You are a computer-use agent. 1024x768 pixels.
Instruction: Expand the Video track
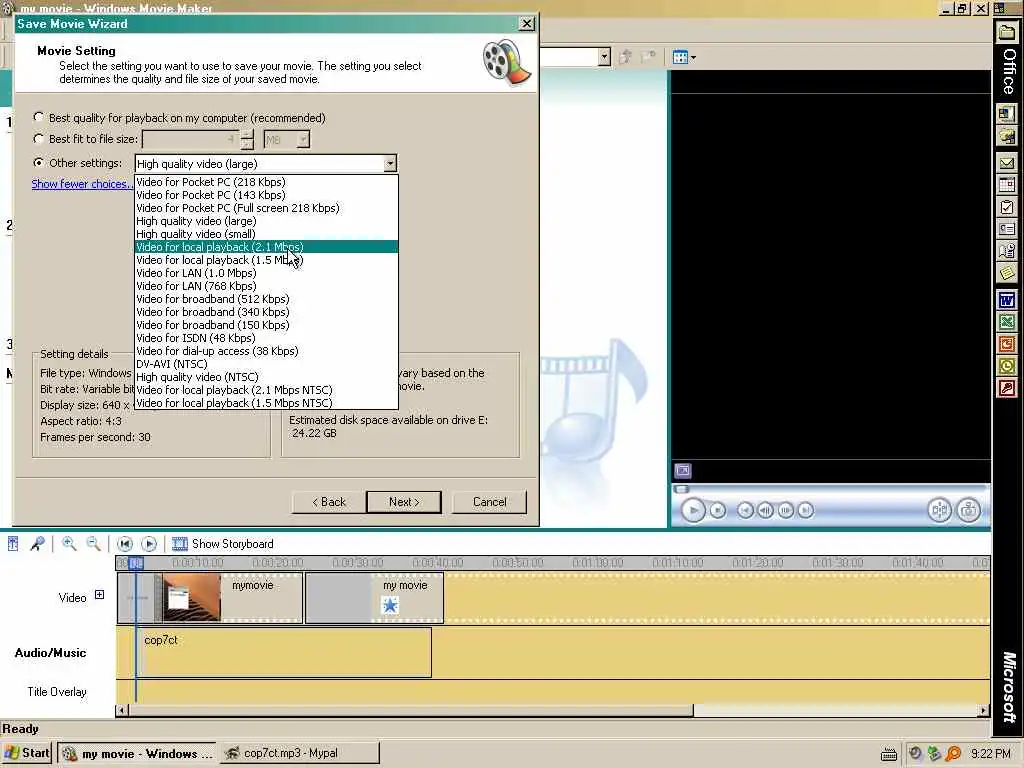point(99,595)
